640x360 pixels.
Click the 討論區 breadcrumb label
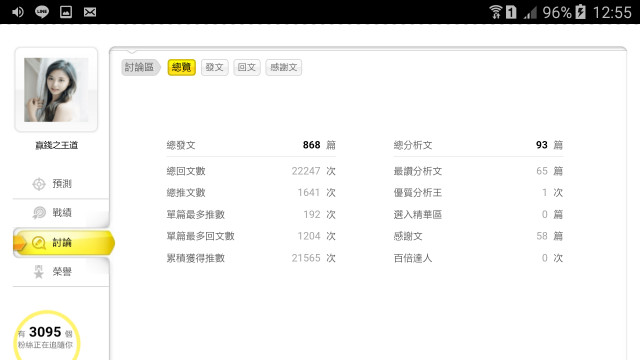coord(140,67)
